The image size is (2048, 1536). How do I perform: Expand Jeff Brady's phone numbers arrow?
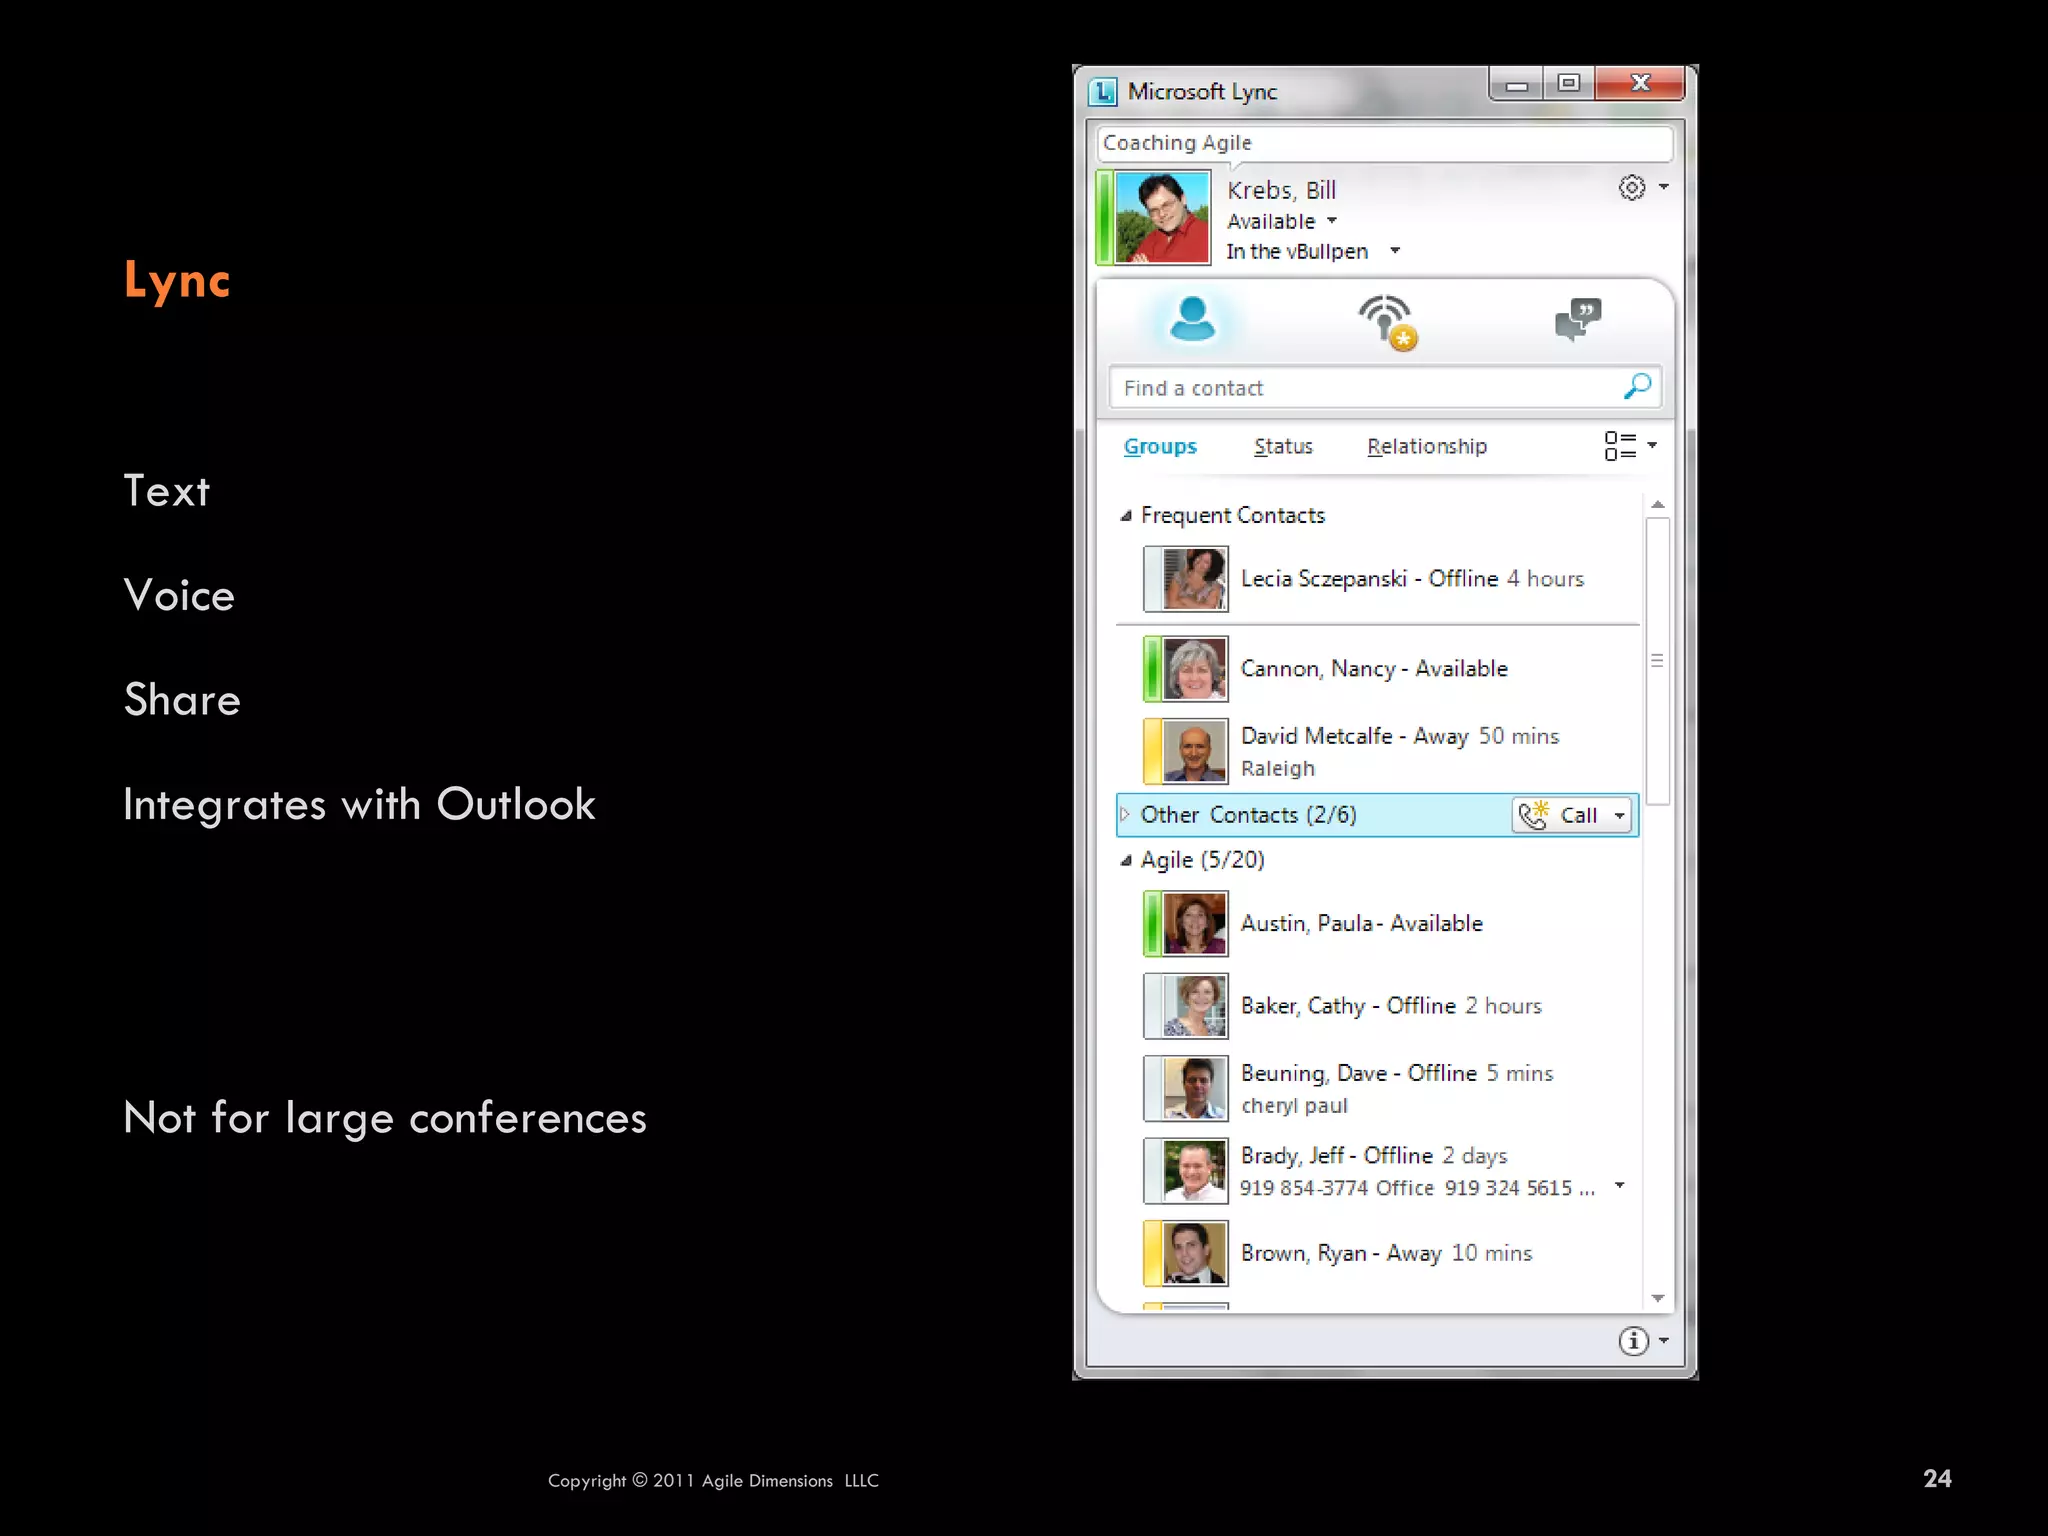(x=1620, y=1186)
